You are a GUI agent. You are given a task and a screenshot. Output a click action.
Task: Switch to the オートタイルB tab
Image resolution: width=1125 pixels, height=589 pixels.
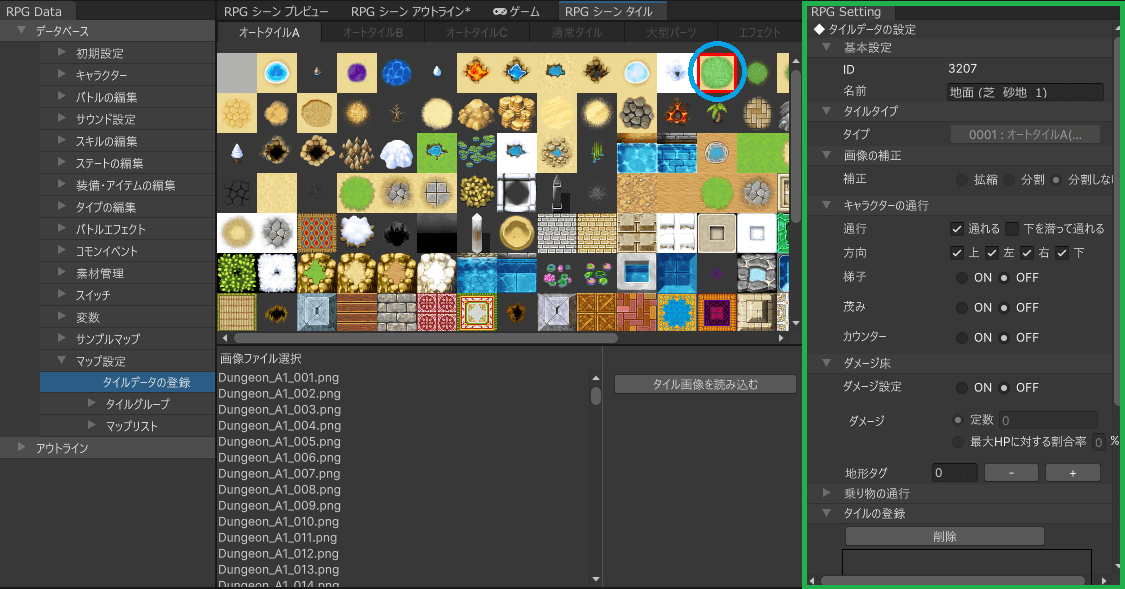[x=372, y=33]
